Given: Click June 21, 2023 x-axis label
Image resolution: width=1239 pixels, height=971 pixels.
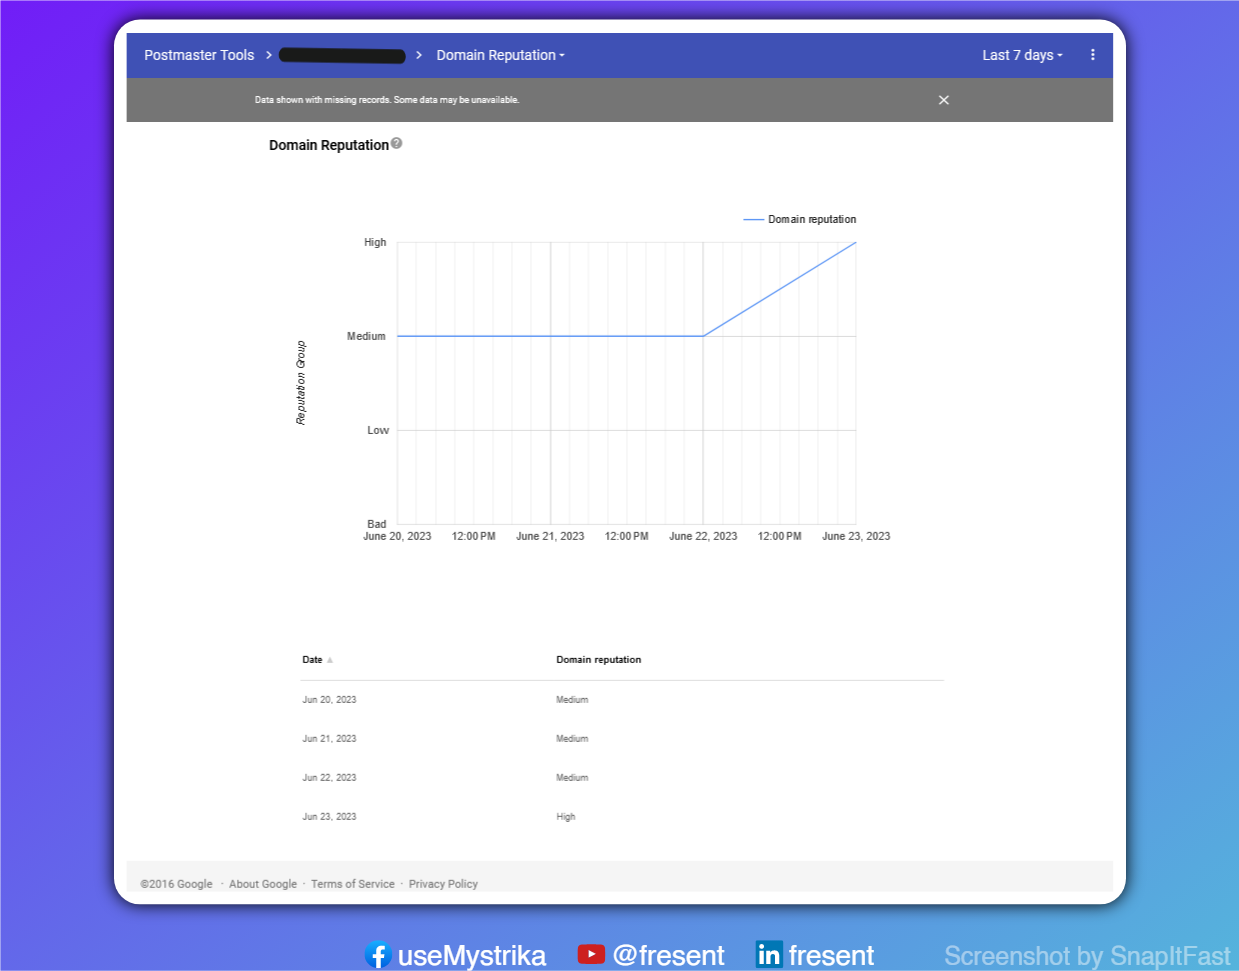Looking at the screenshot, I should click(550, 537).
